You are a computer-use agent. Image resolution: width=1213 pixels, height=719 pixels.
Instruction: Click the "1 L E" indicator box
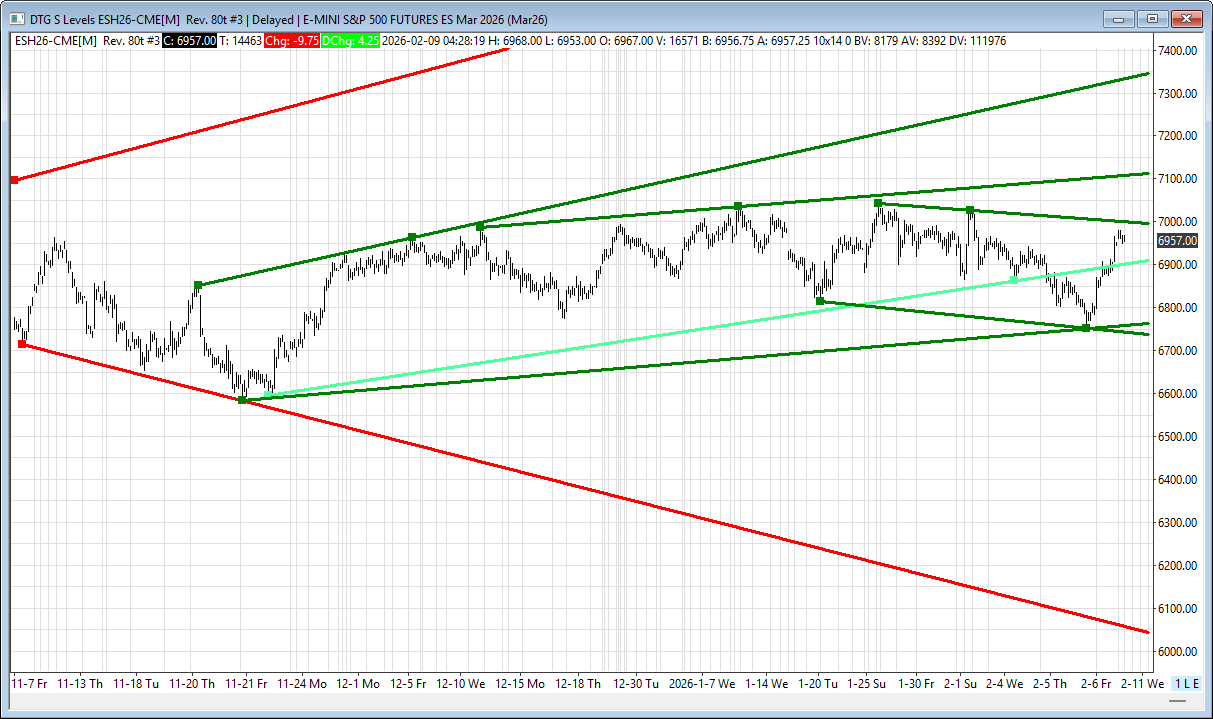[1186, 683]
